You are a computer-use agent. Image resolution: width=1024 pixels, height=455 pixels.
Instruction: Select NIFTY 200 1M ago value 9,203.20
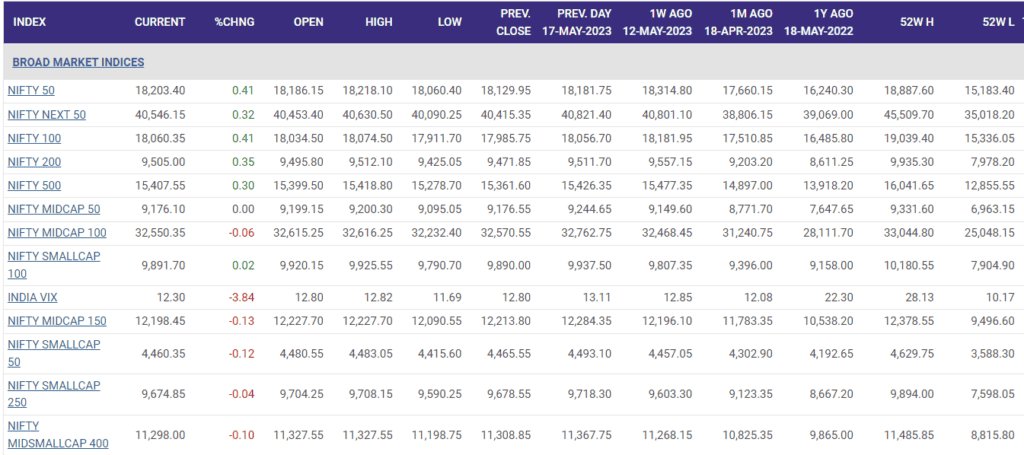[x=751, y=162]
